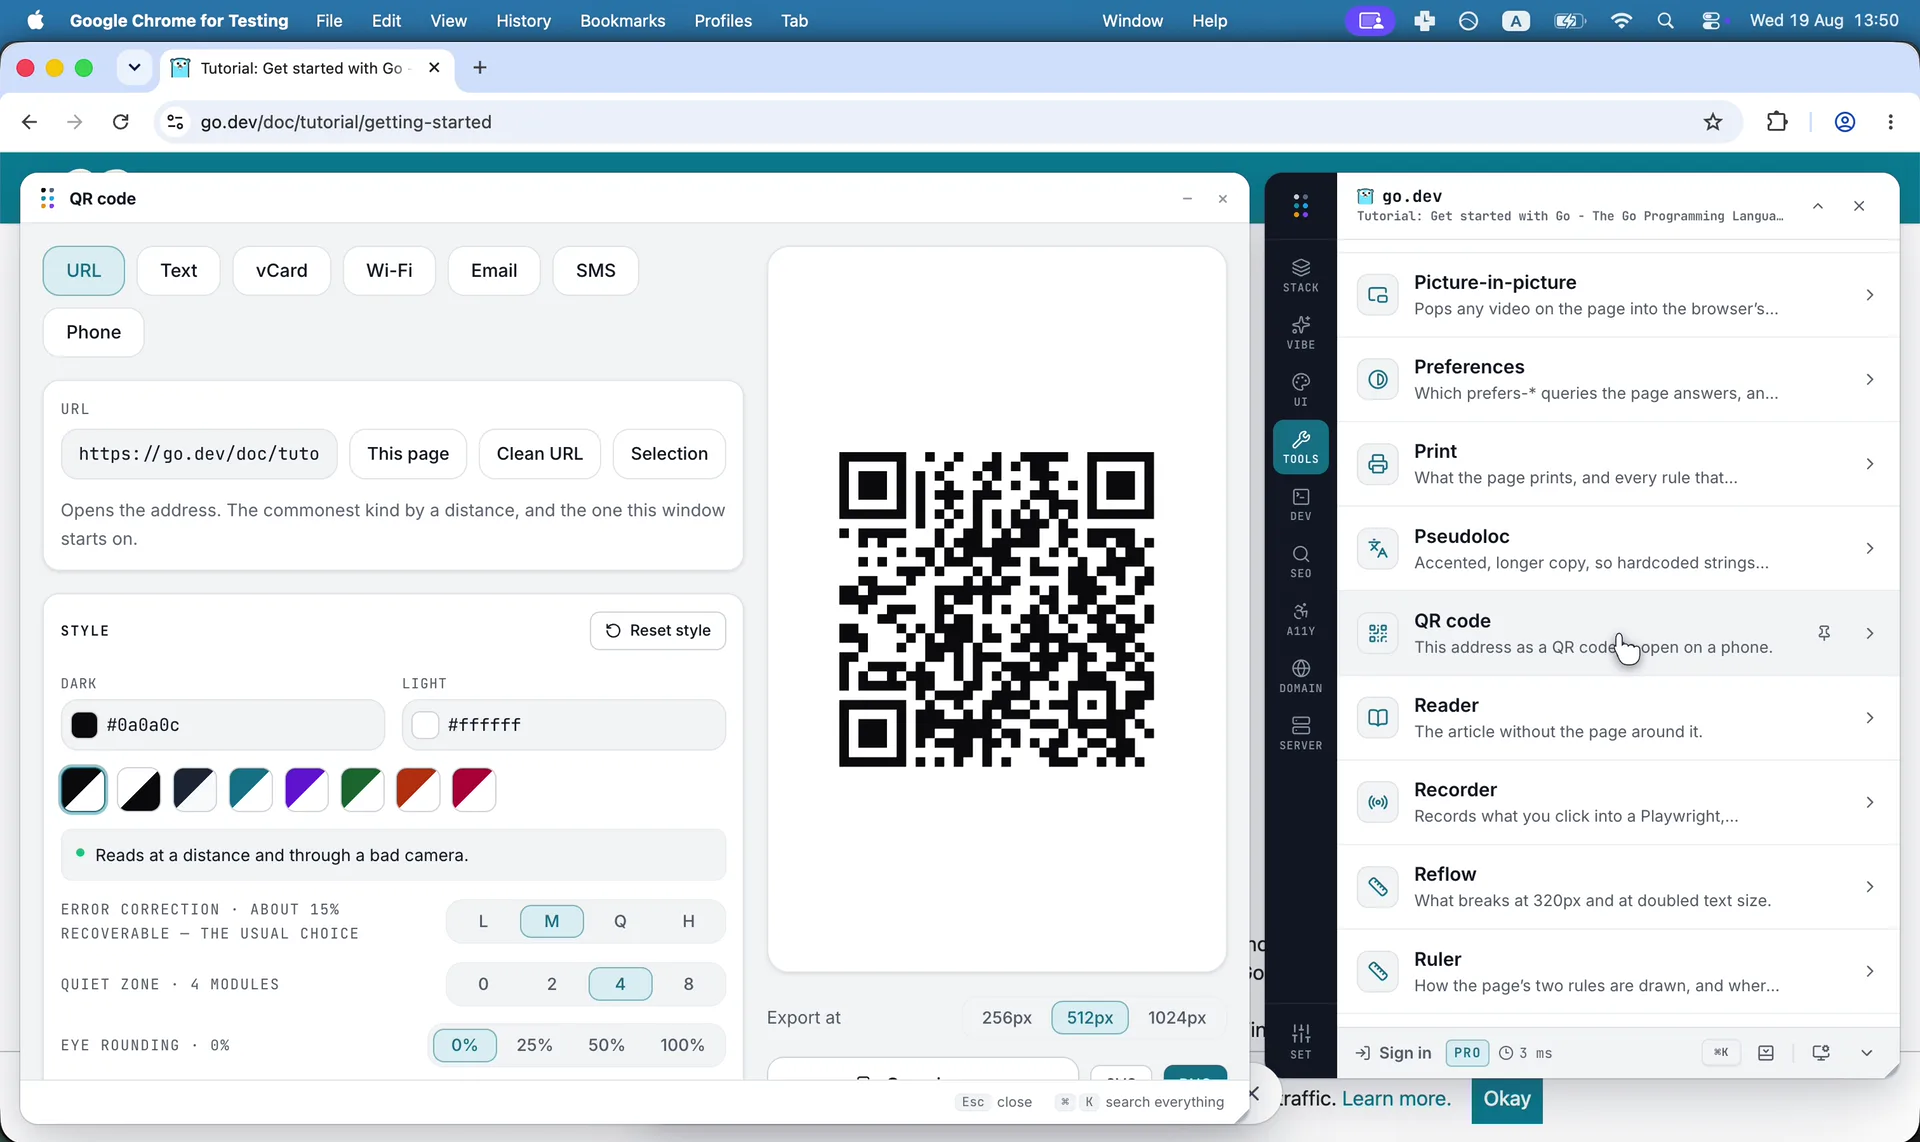This screenshot has height=1142, width=1920.
Task: Expand the Reflow row chevron
Action: (1869, 887)
